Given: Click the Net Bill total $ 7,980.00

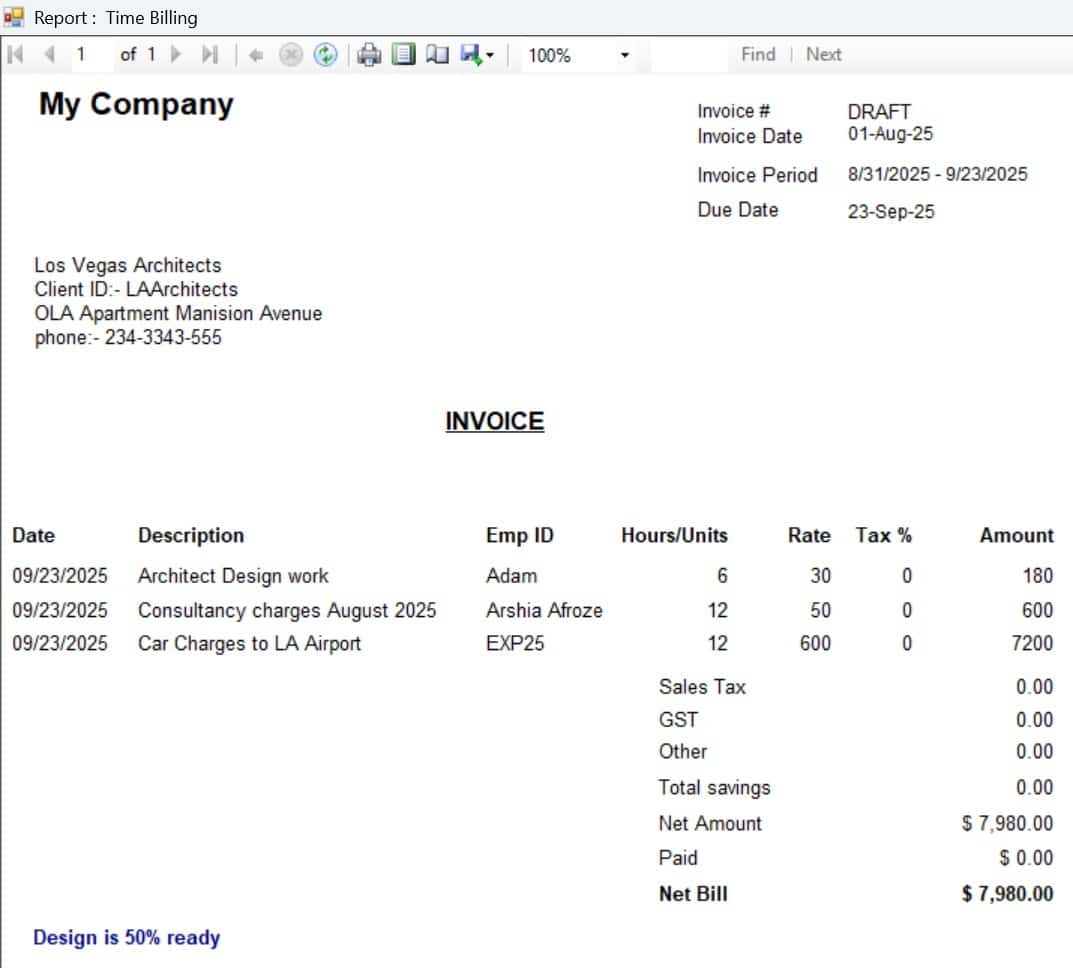Looking at the screenshot, I should click(1007, 894).
